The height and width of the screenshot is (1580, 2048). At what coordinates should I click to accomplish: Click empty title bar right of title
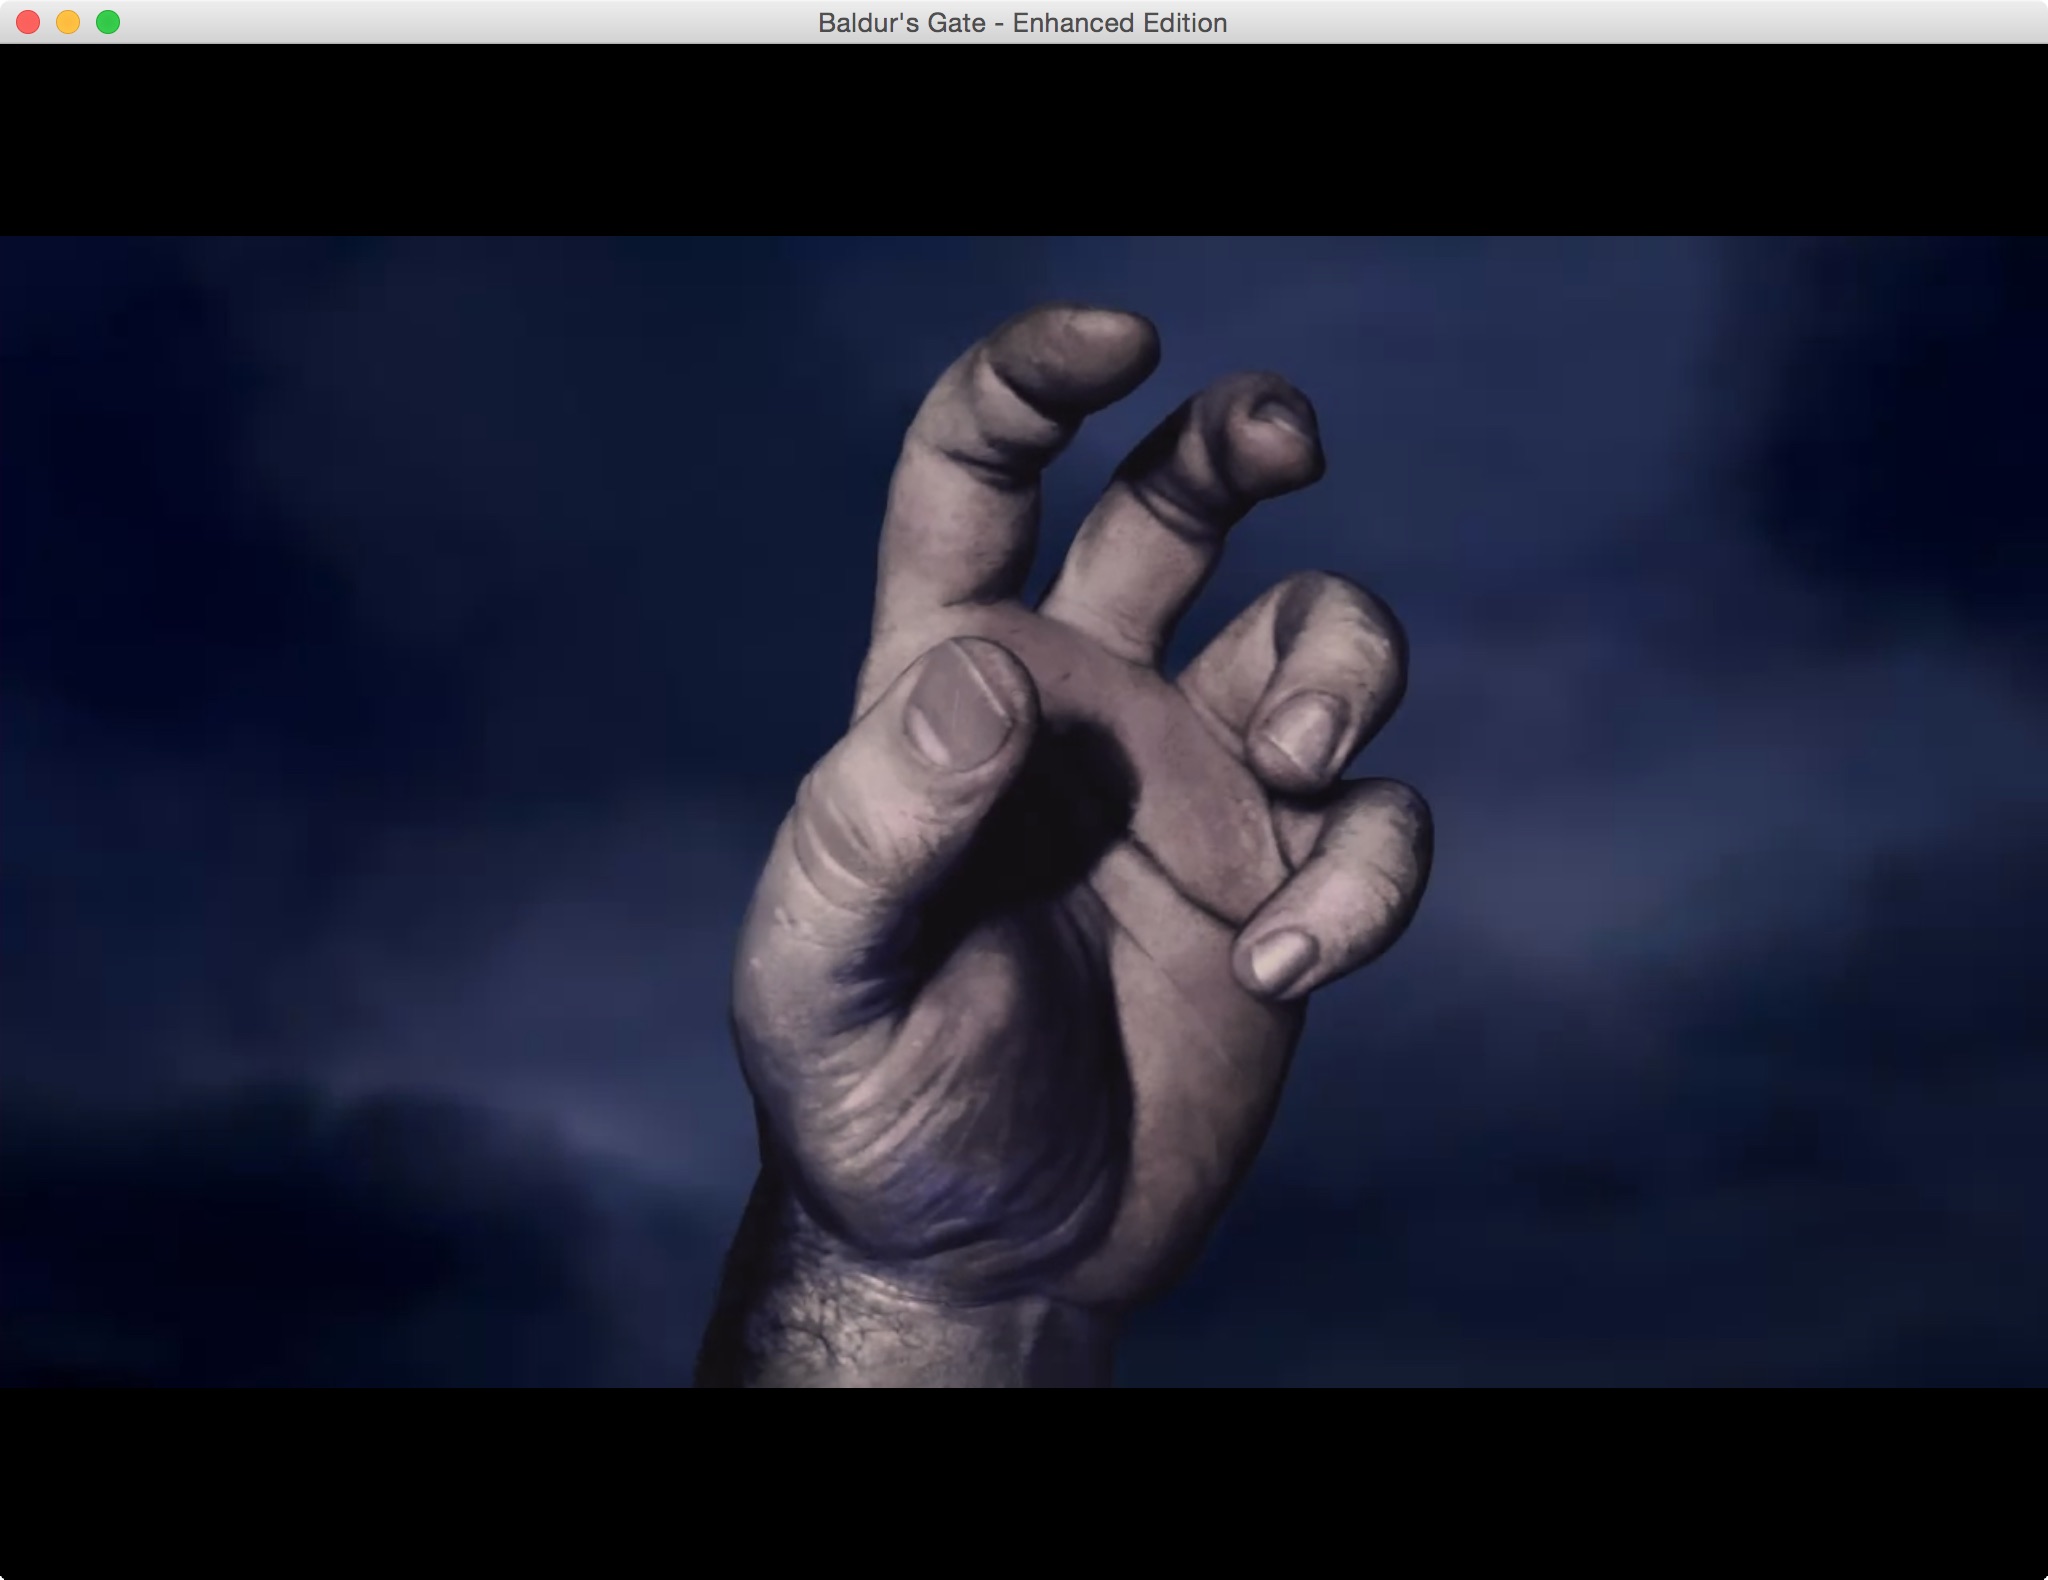click(1600, 22)
